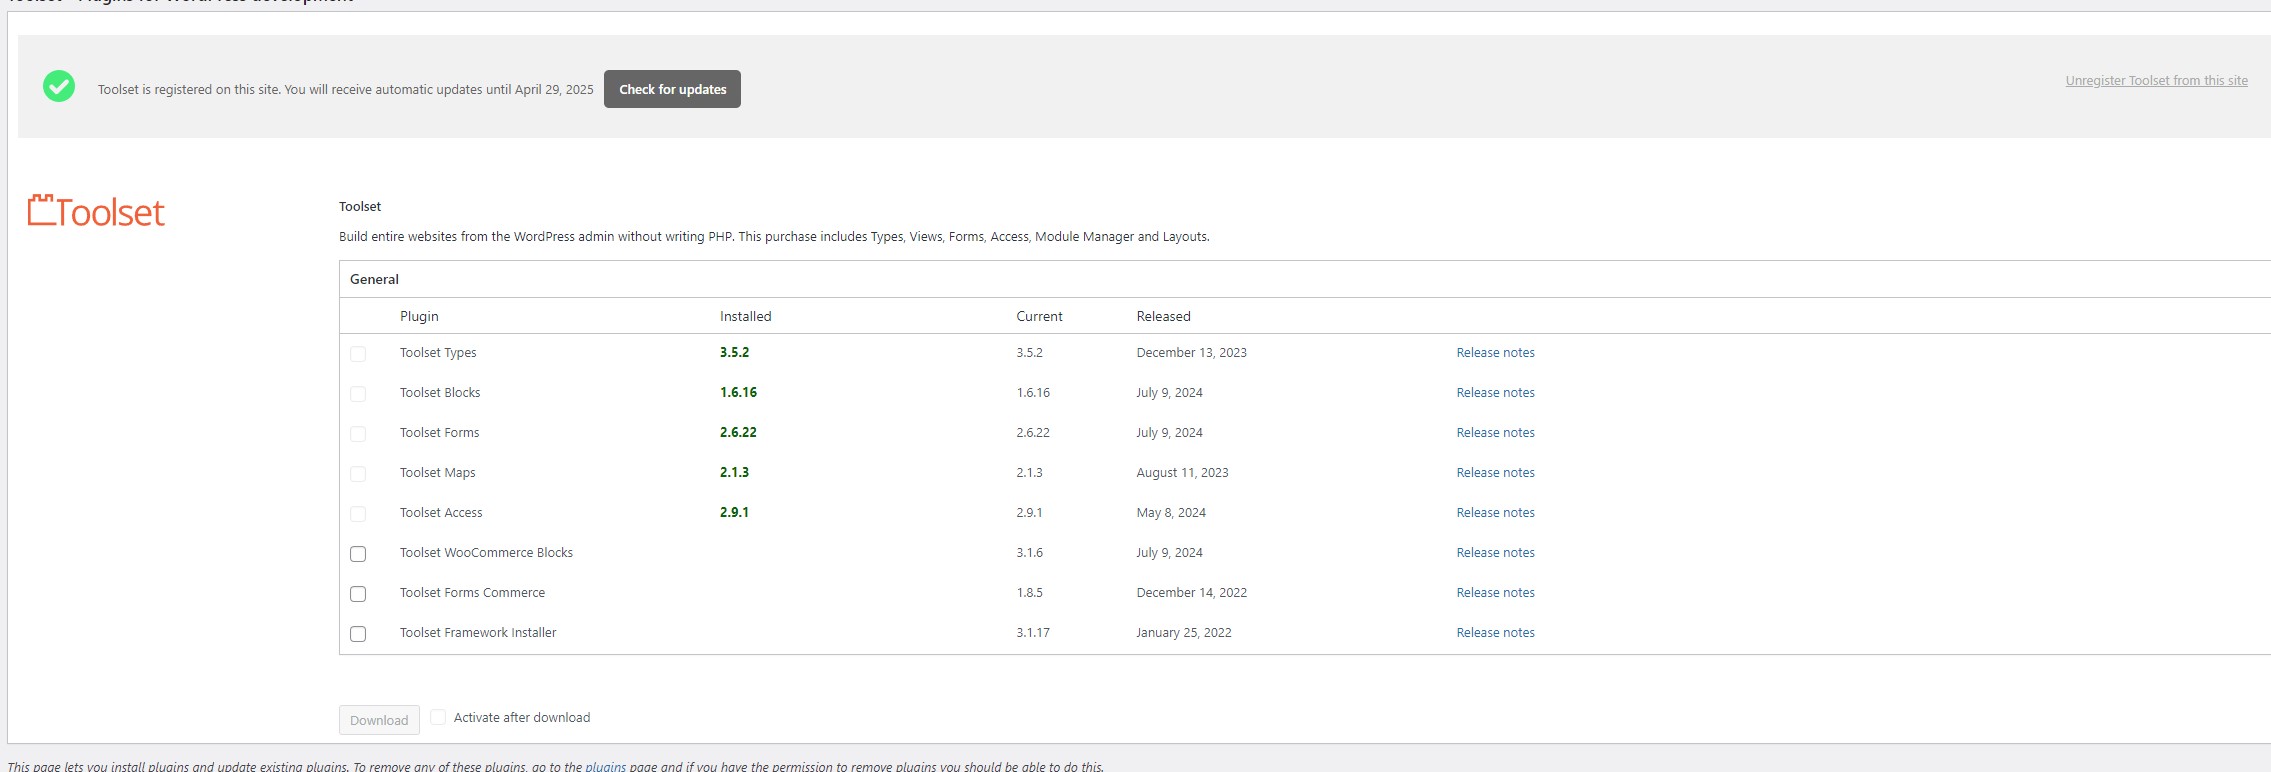
Task: Click the Toolset Forms plugin name
Action: (x=439, y=433)
